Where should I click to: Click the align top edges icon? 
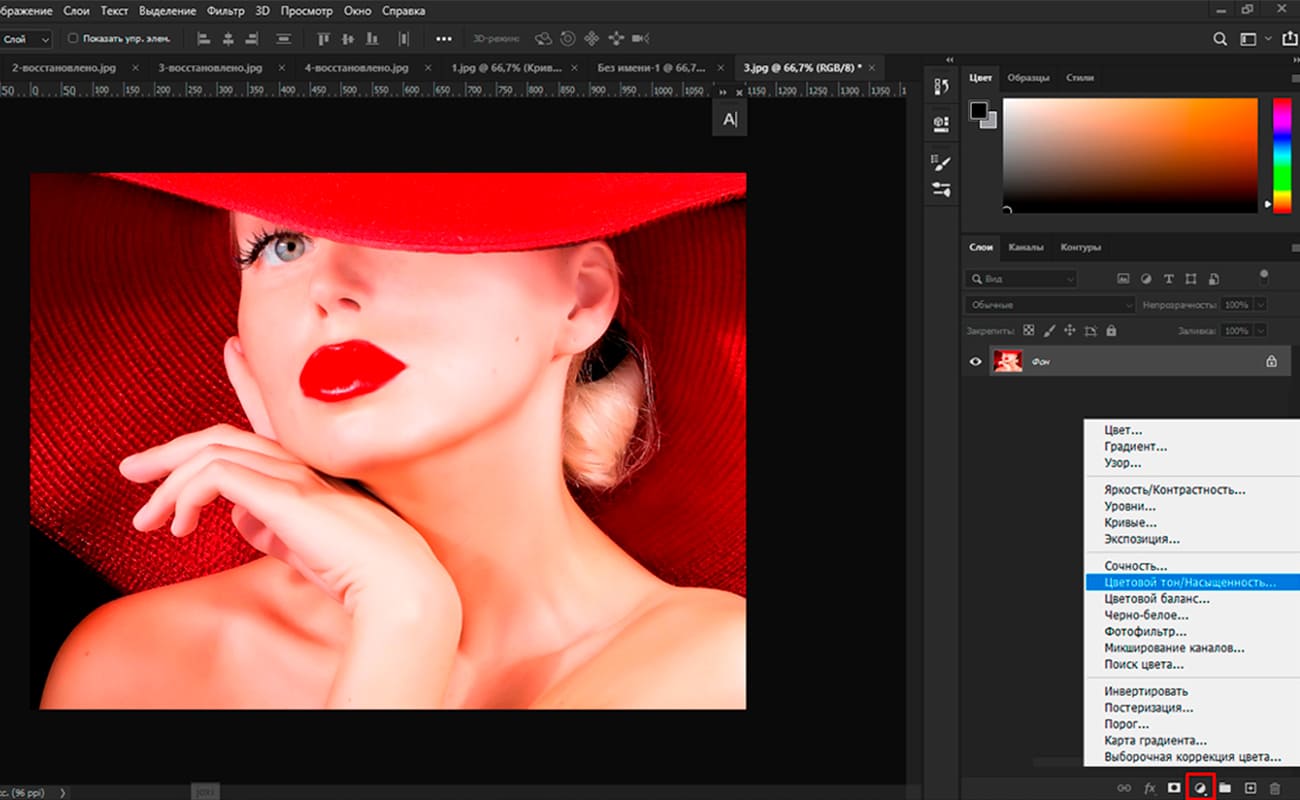point(323,39)
